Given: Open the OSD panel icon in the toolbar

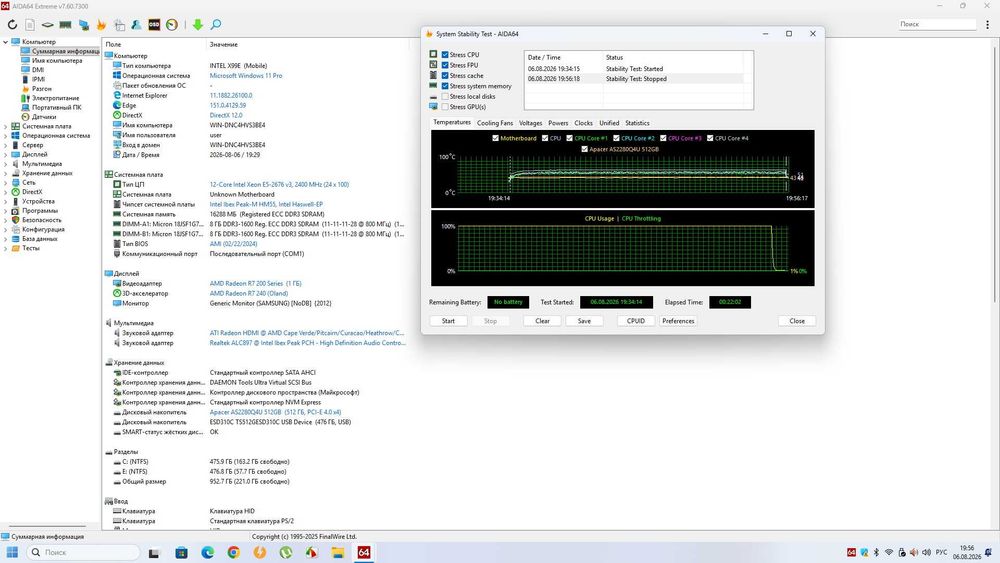Looking at the screenshot, I should coord(154,25).
